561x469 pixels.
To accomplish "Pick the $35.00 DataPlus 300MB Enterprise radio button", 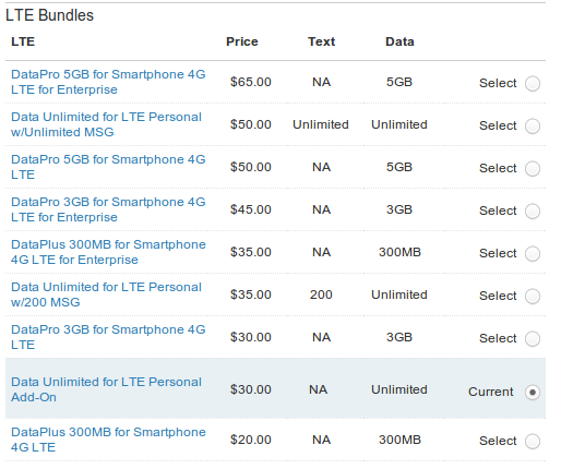I will (532, 253).
